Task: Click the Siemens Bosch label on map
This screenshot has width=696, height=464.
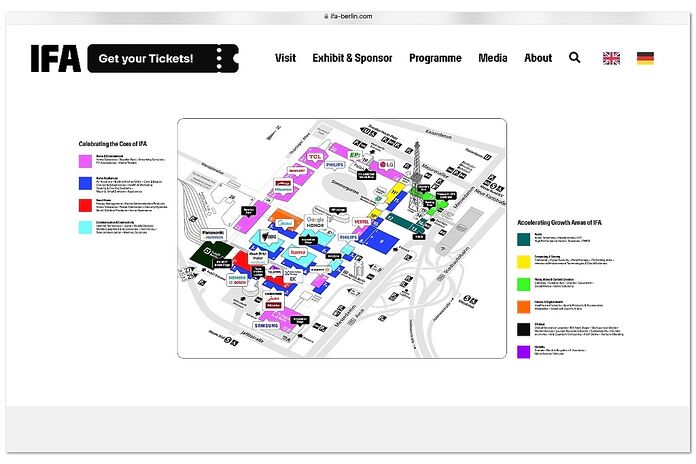Action: pos(237,280)
